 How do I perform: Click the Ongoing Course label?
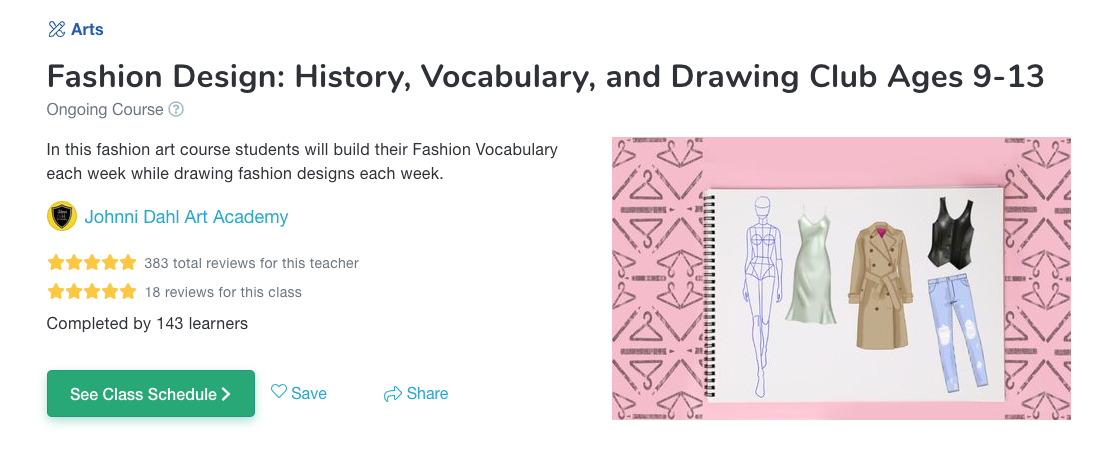click(105, 110)
